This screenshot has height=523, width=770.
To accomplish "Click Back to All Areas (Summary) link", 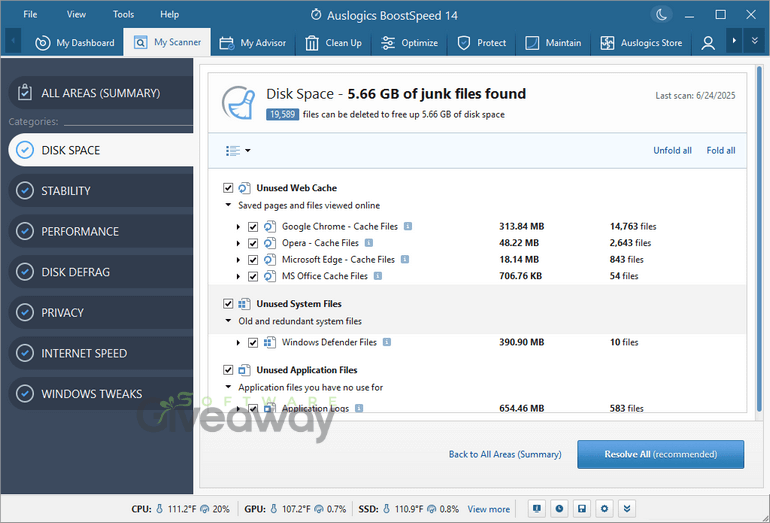I will pos(505,454).
